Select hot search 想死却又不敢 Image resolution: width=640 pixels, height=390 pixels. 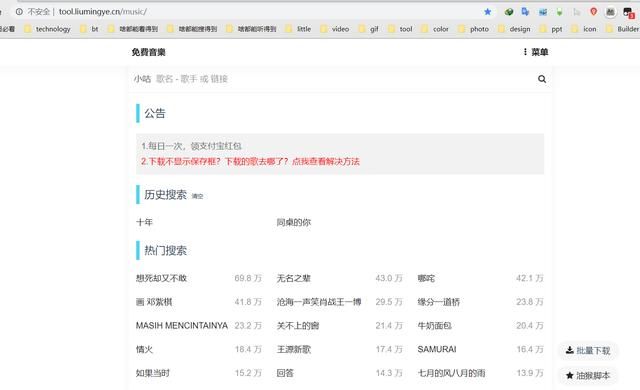[x=162, y=278]
